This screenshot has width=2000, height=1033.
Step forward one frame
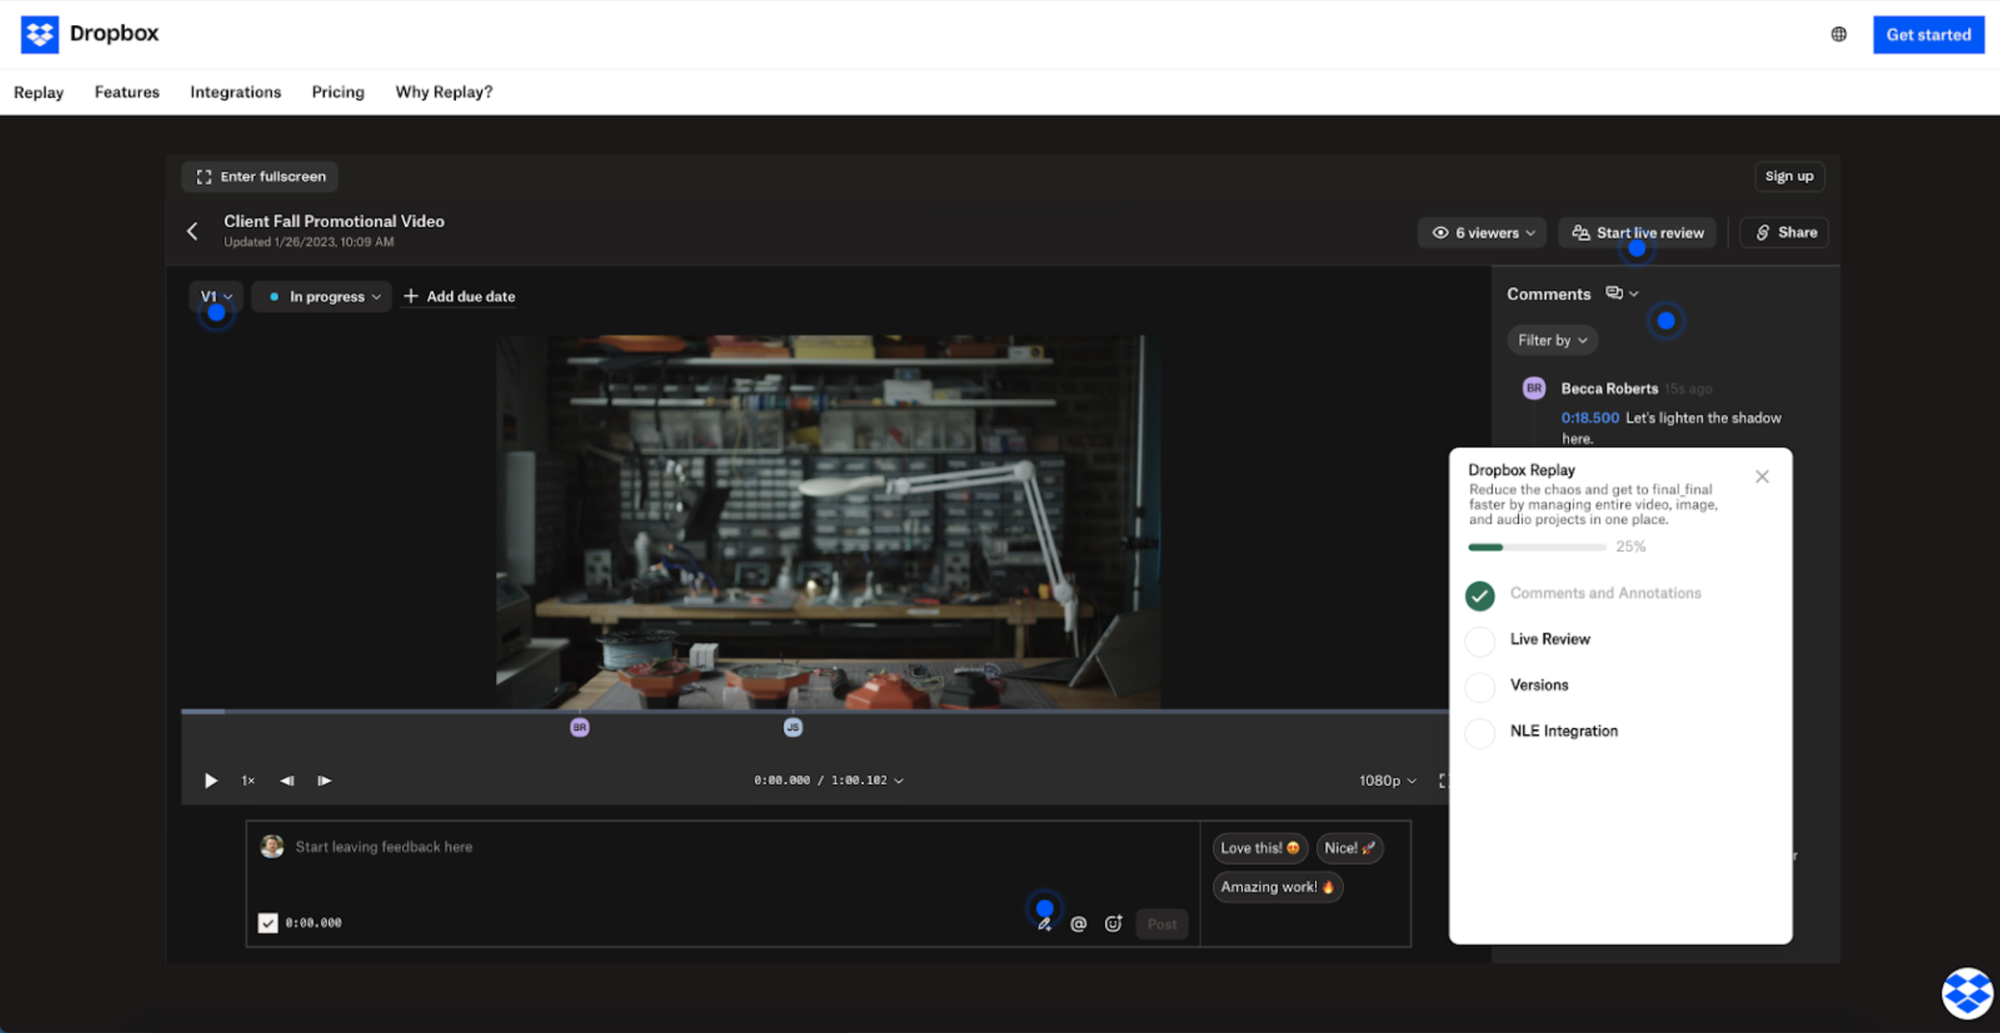click(x=324, y=780)
